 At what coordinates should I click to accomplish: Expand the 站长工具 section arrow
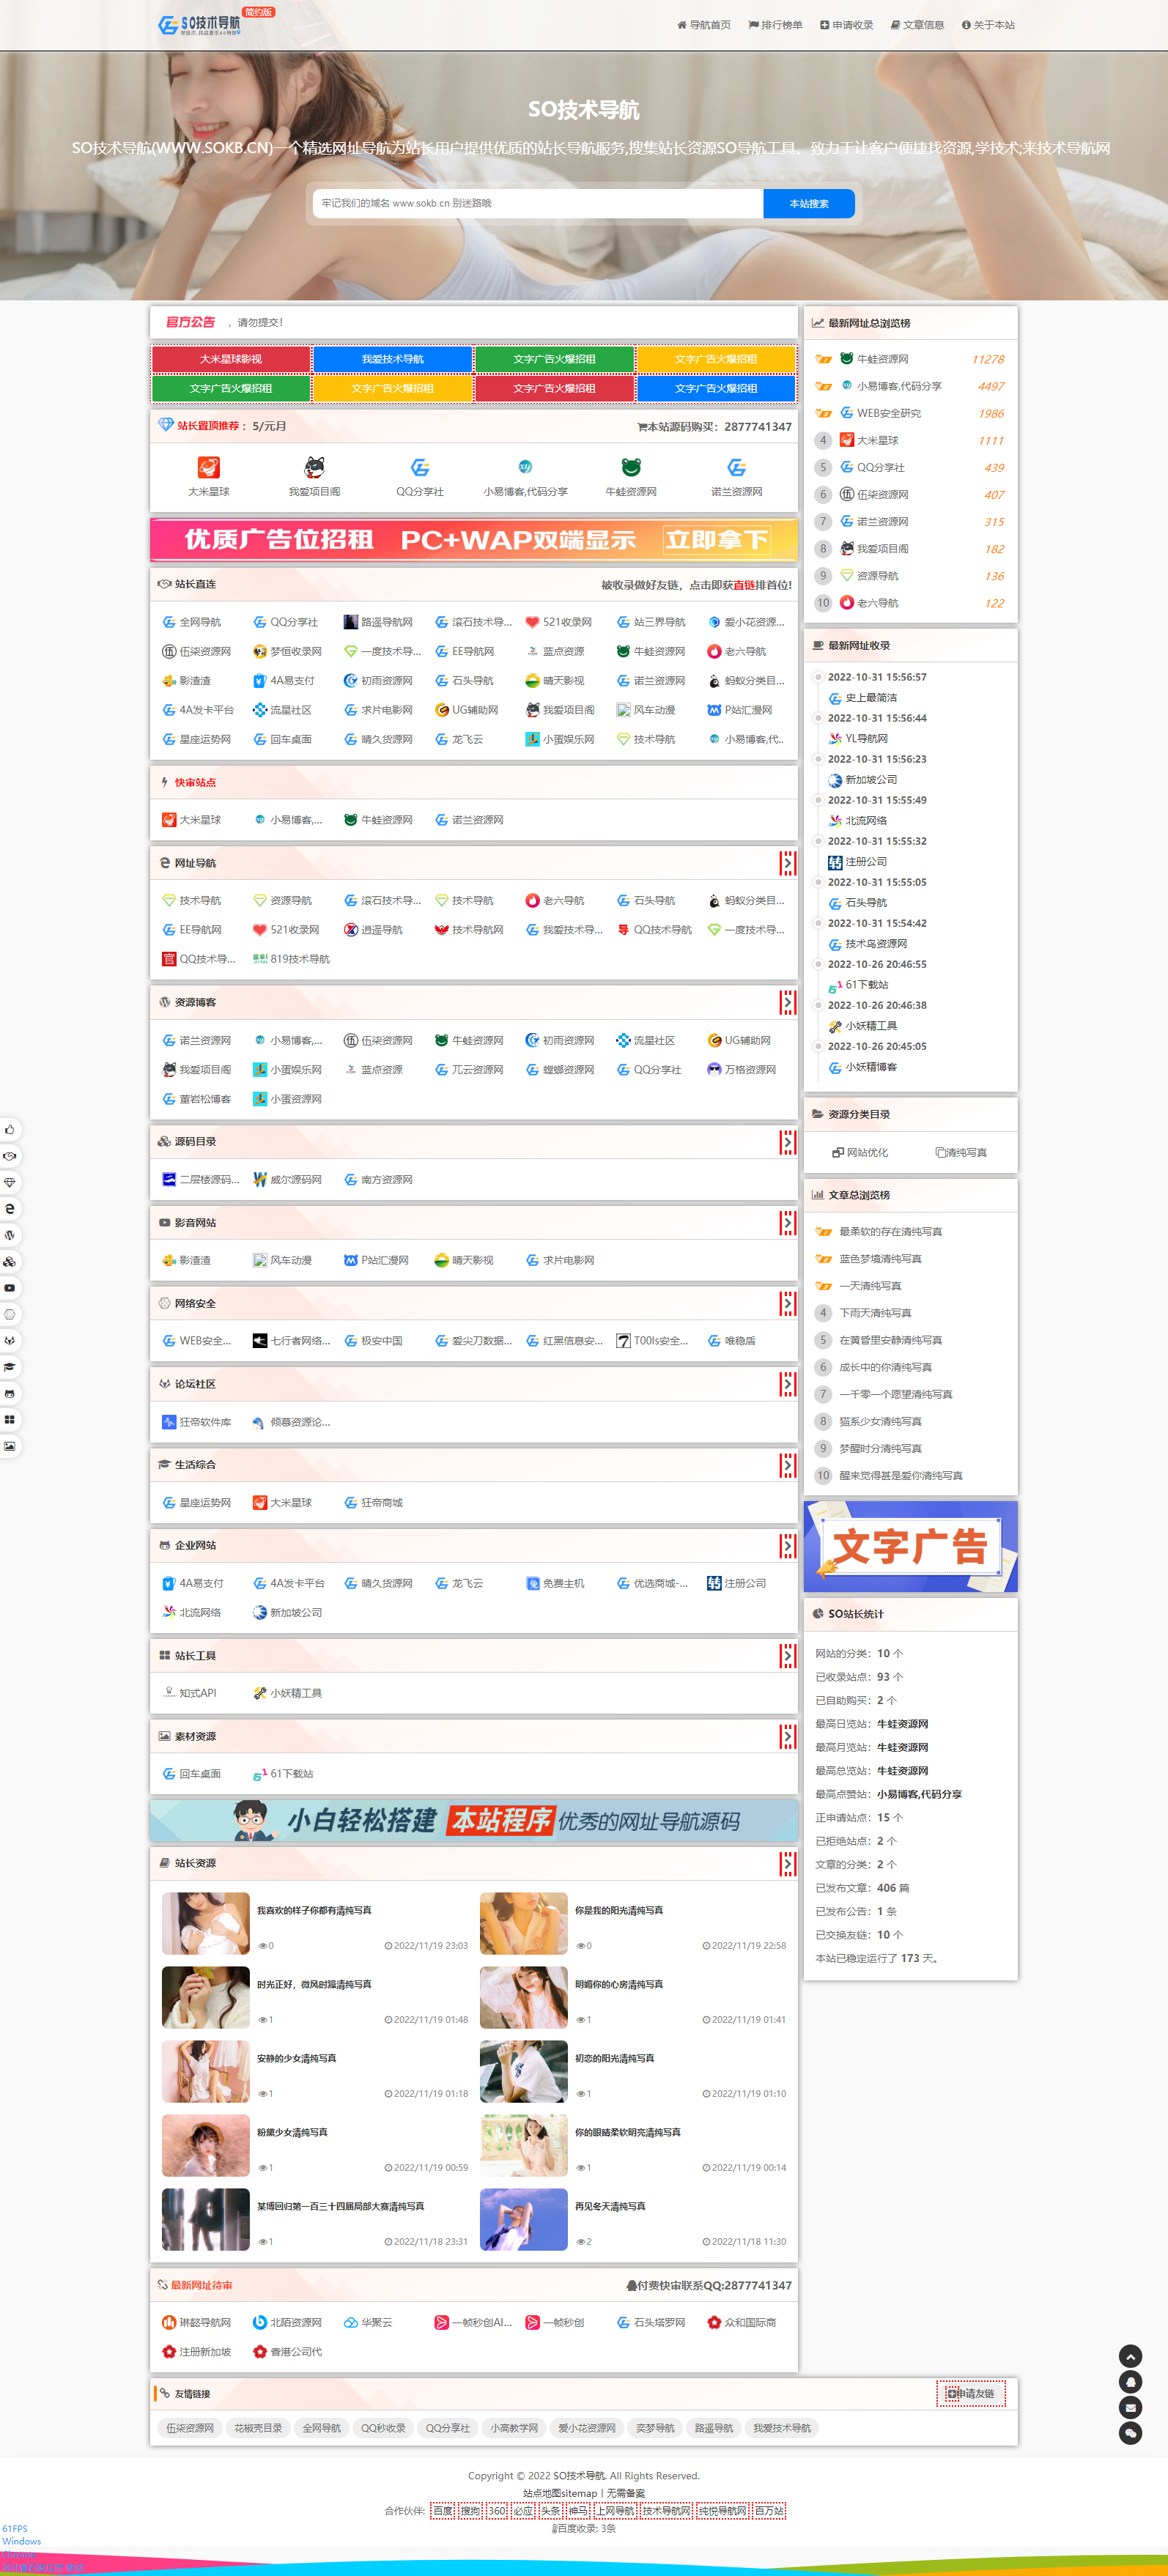pyautogui.click(x=787, y=1655)
